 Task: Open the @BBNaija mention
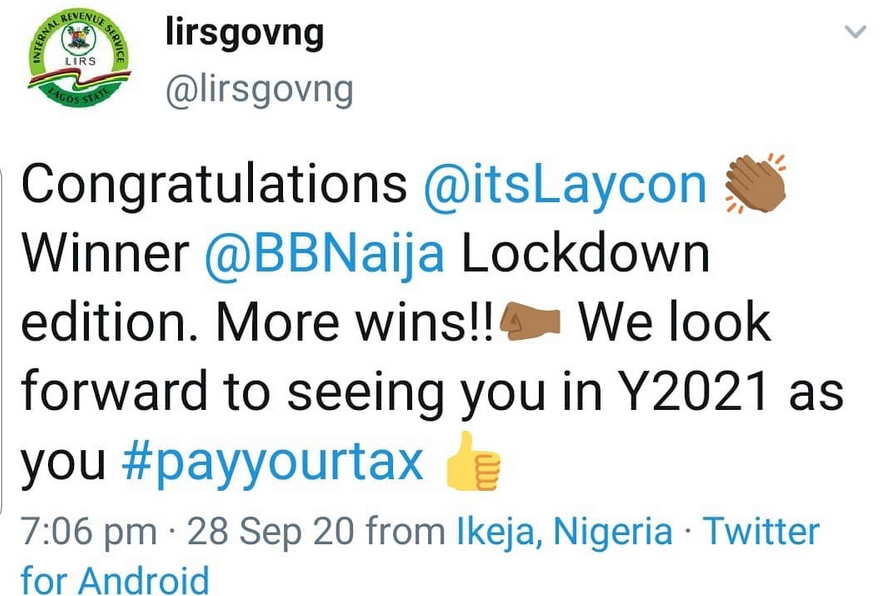click(324, 254)
